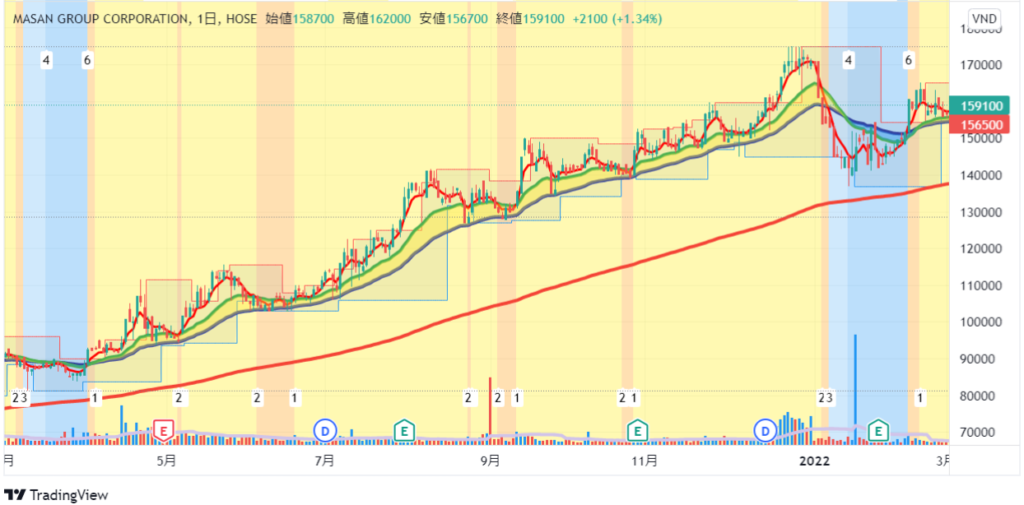This screenshot has width=1024, height=505.
Task: Click the 安値156700 low value
Action: pyautogui.click(x=454, y=19)
